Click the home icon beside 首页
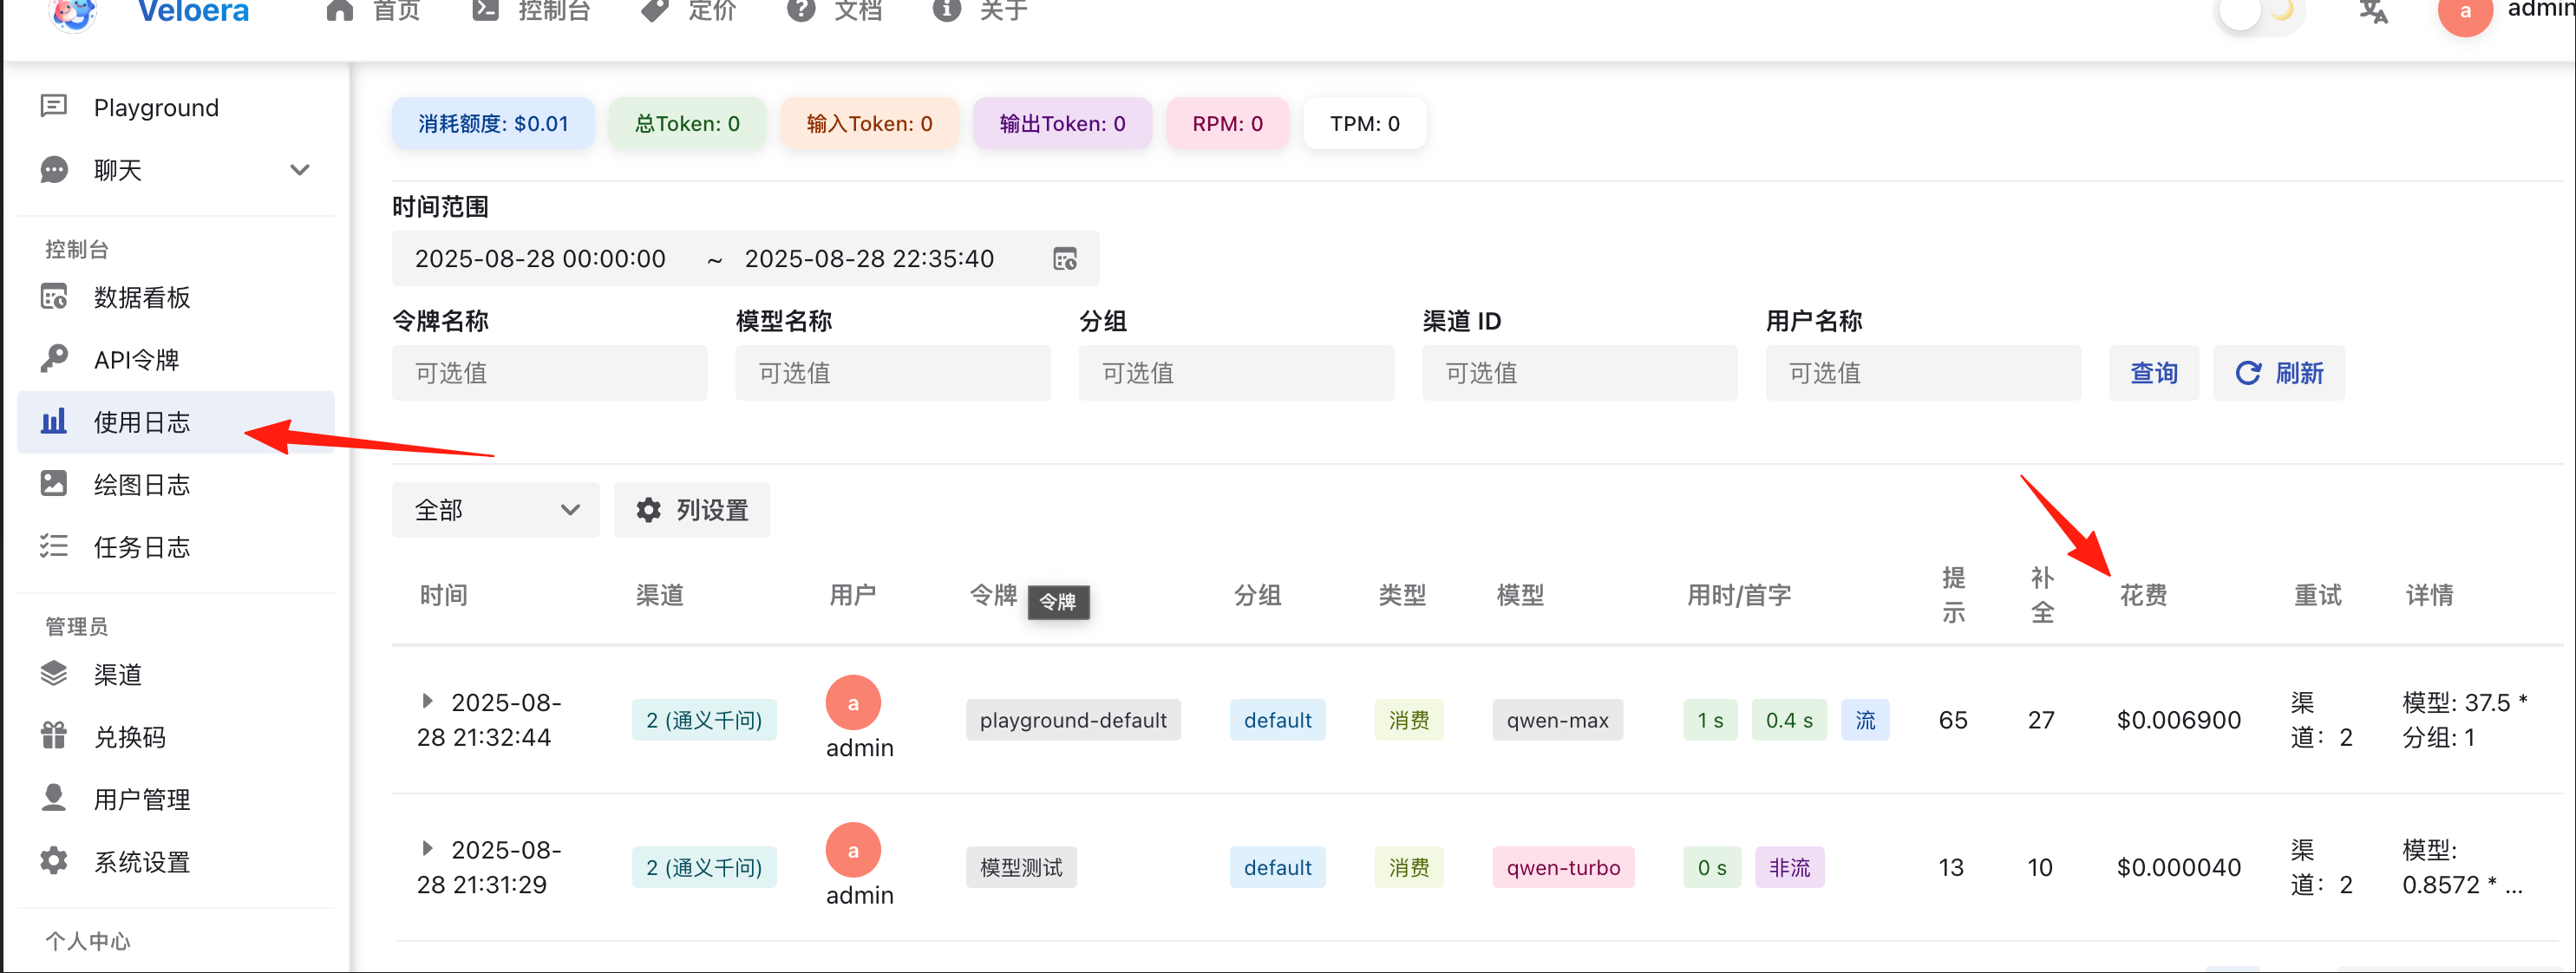 (x=340, y=11)
